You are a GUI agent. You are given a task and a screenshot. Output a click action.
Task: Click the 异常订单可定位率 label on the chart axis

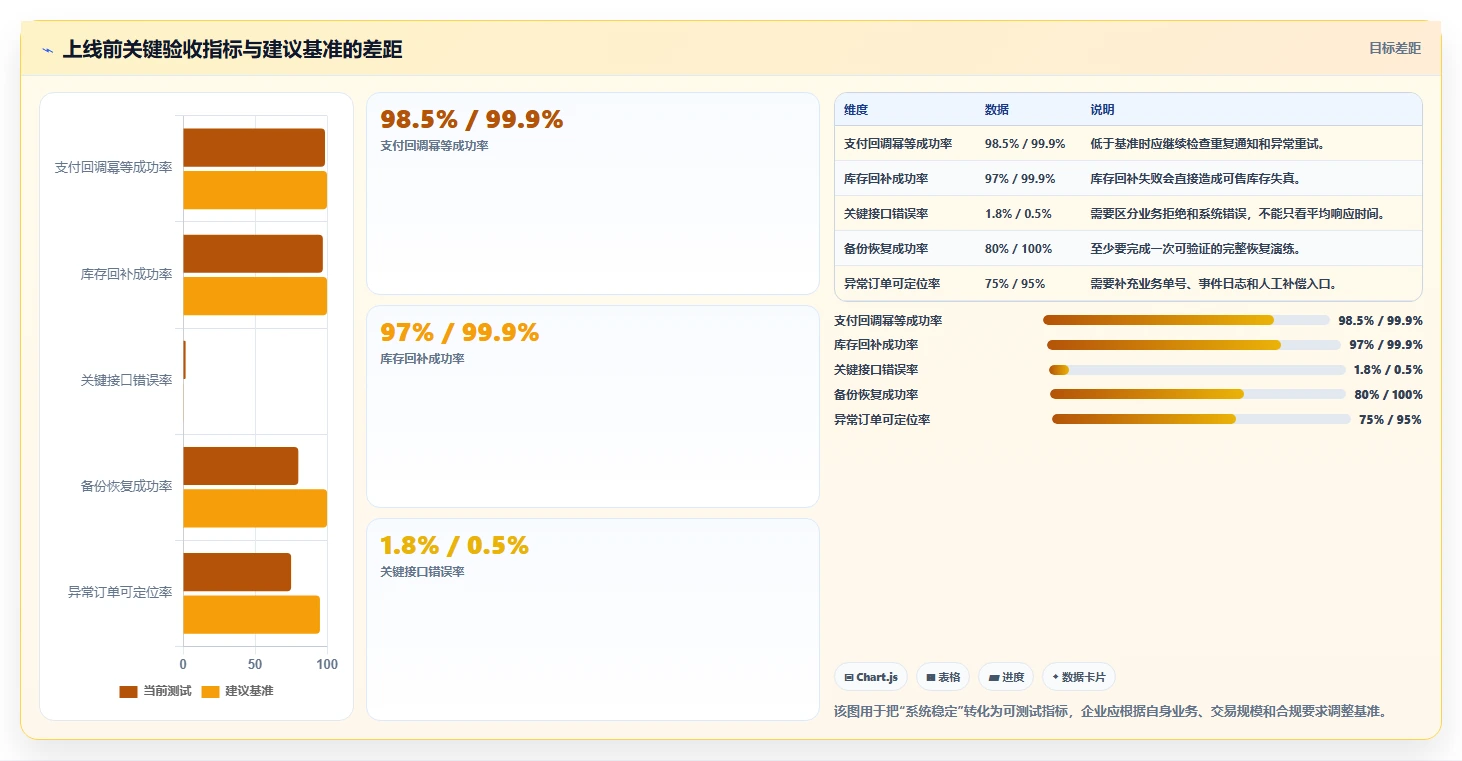(x=120, y=592)
